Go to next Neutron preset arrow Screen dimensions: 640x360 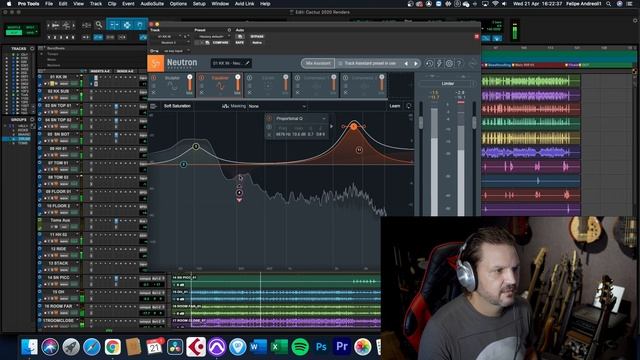pyautogui.click(x=416, y=64)
